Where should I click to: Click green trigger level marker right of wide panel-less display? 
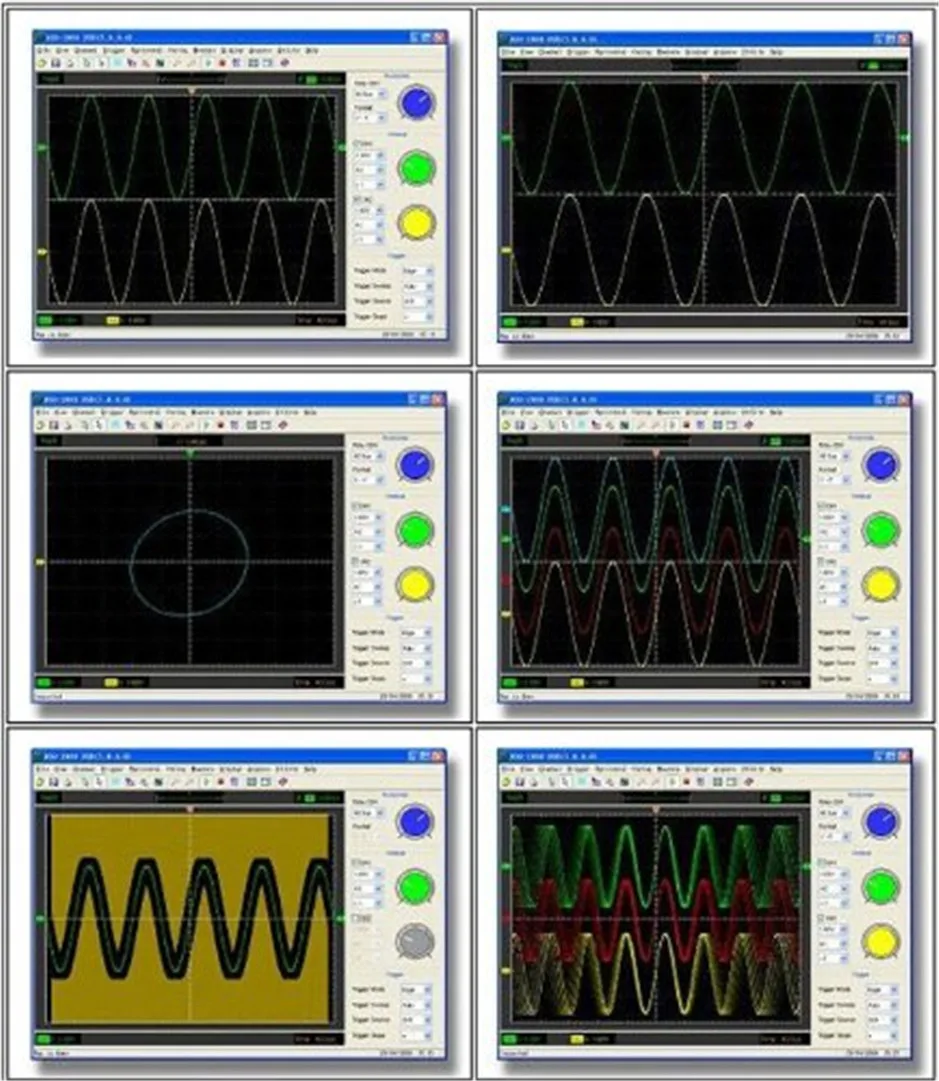[x=905, y=138]
